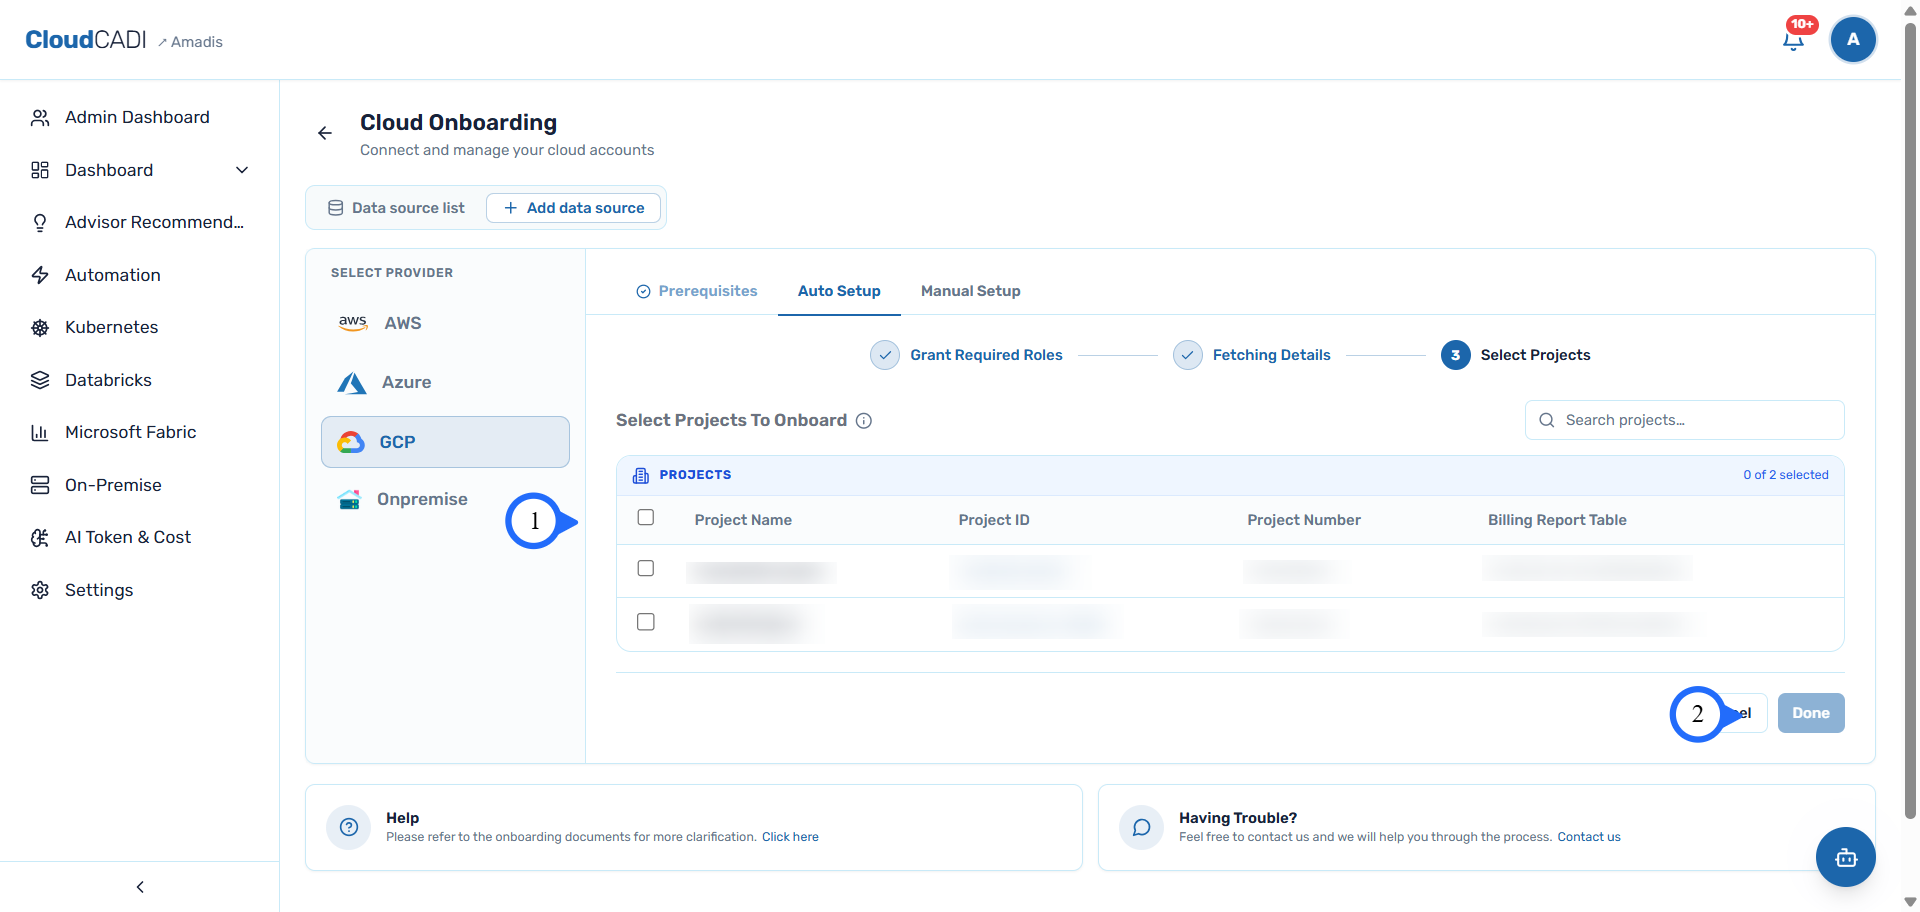Image resolution: width=1920 pixels, height=912 pixels.
Task: Click the page vertical scrollbar
Action: (x=1910, y=420)
